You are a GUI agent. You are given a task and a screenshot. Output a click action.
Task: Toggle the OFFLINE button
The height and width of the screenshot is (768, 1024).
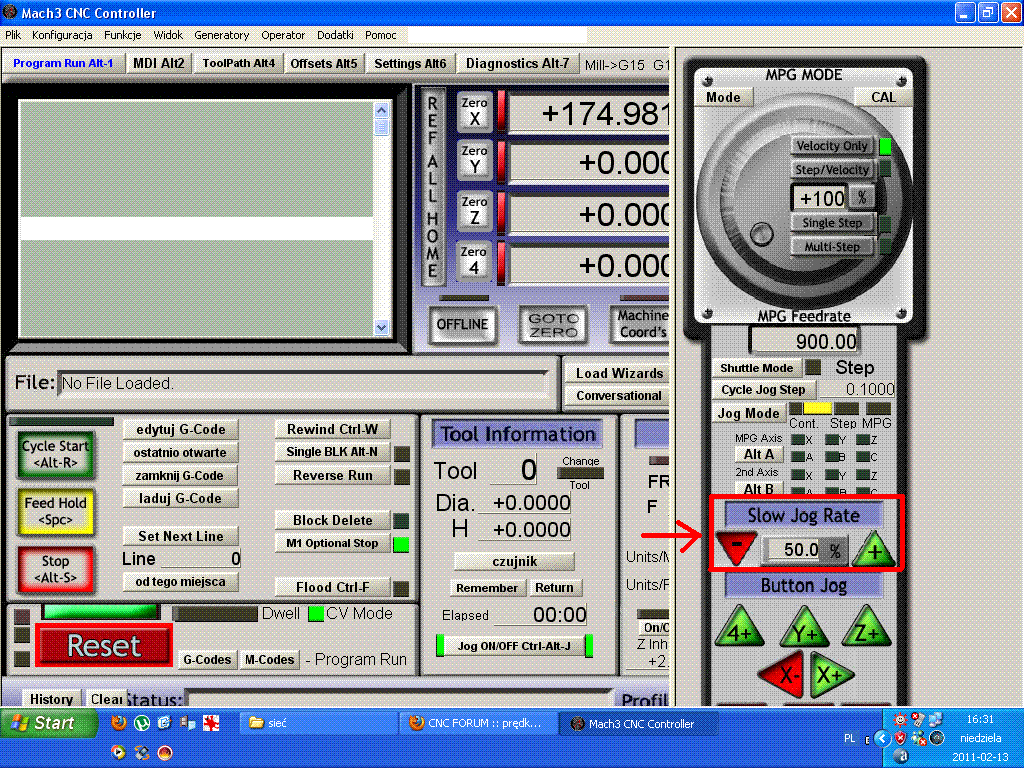(x=462, y=325)
